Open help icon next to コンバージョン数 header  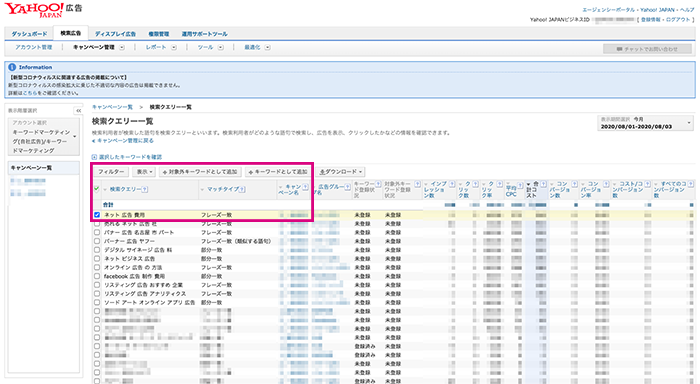click(x=575, y=184)
